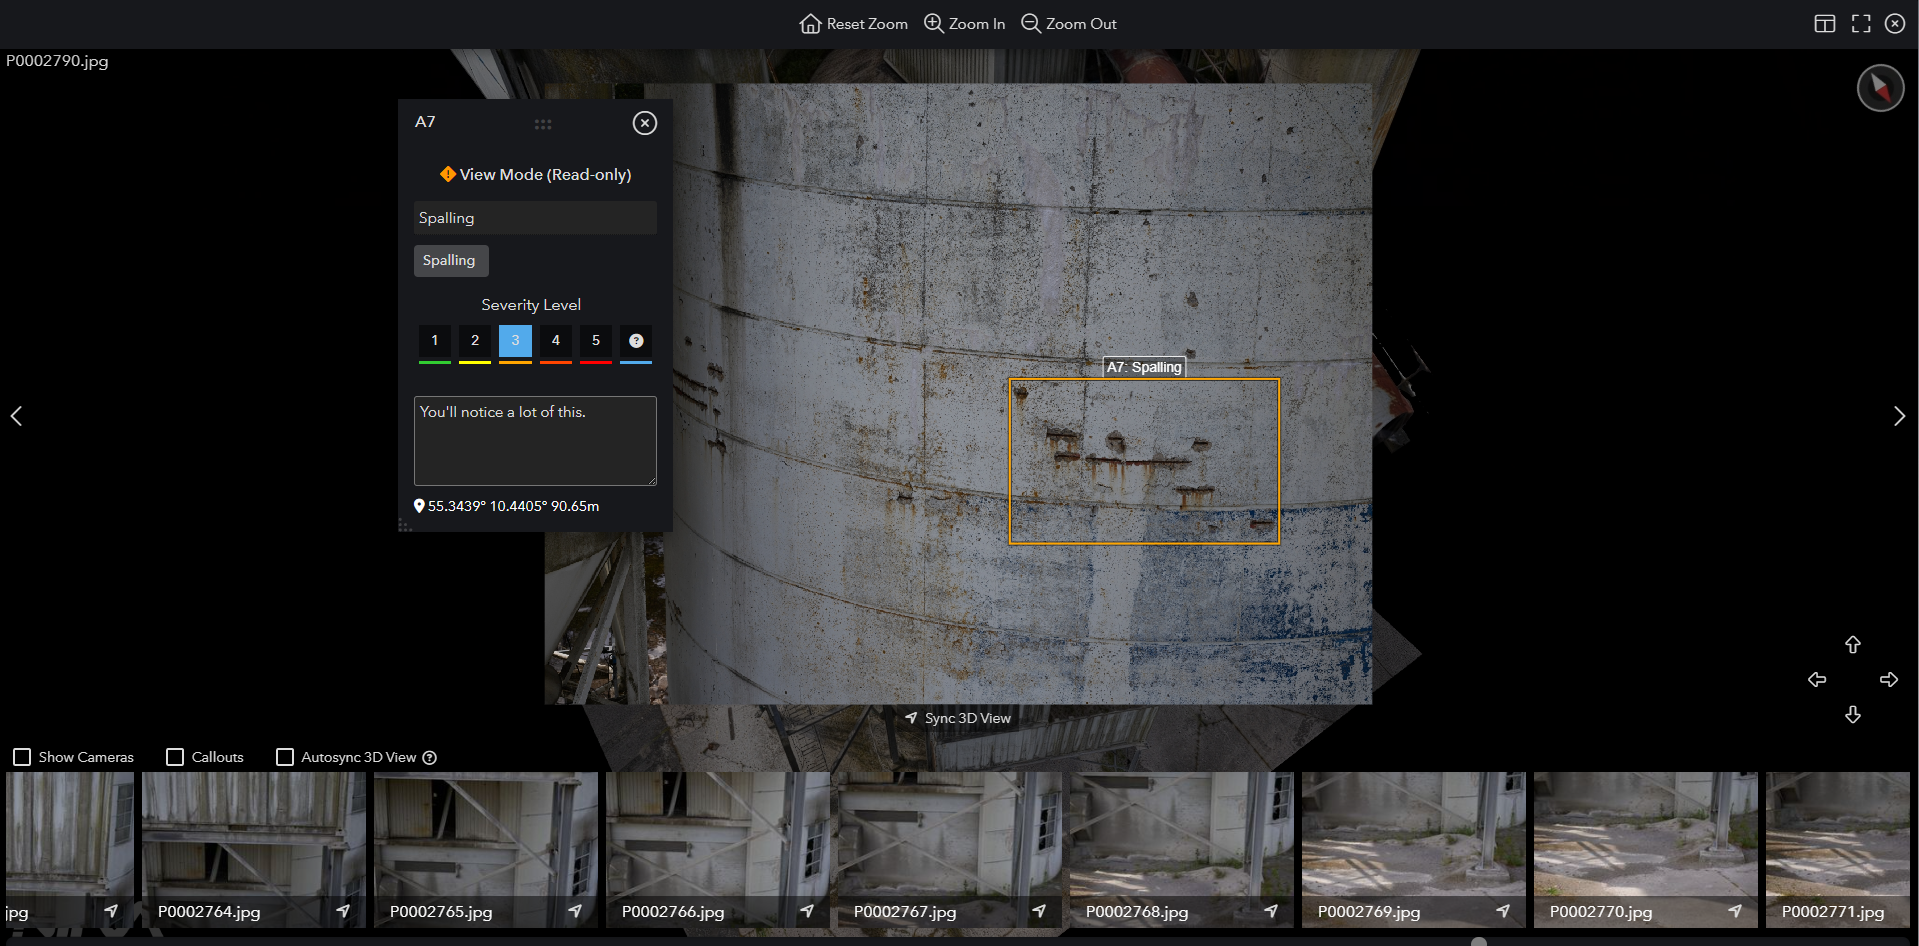Turn on Autosync 3D View checkbox
1919x946 pixels.
(285, 757)
